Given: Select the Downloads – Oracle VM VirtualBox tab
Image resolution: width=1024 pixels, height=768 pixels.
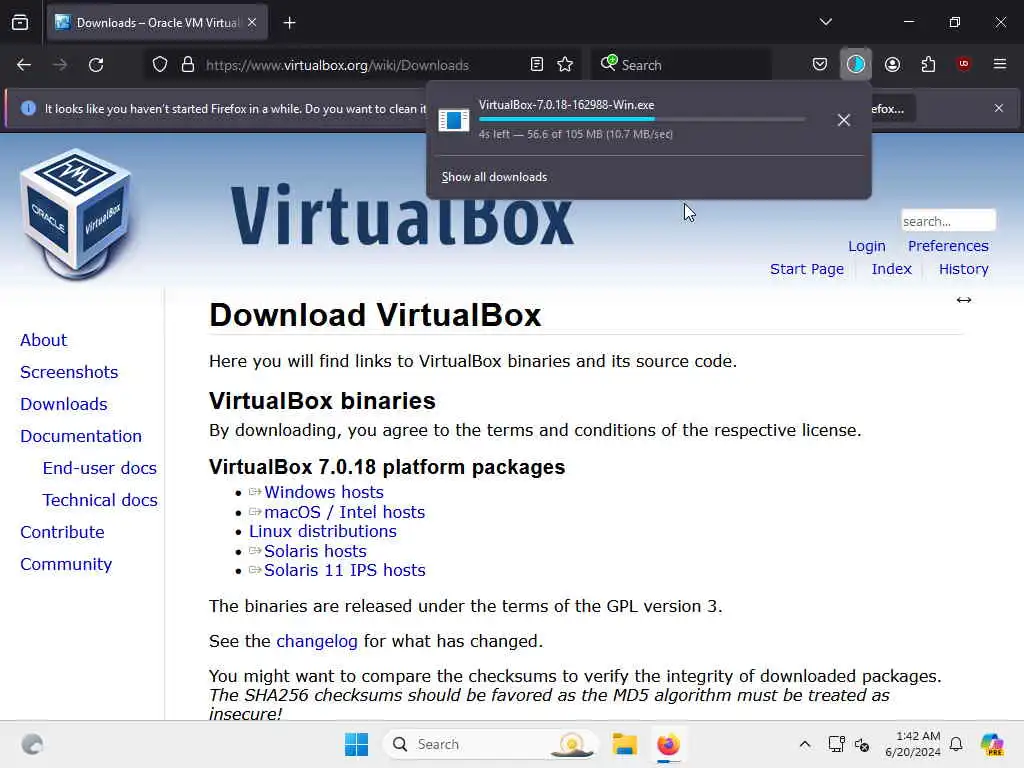Looking at the screenshot, I should tap(157, 23).
